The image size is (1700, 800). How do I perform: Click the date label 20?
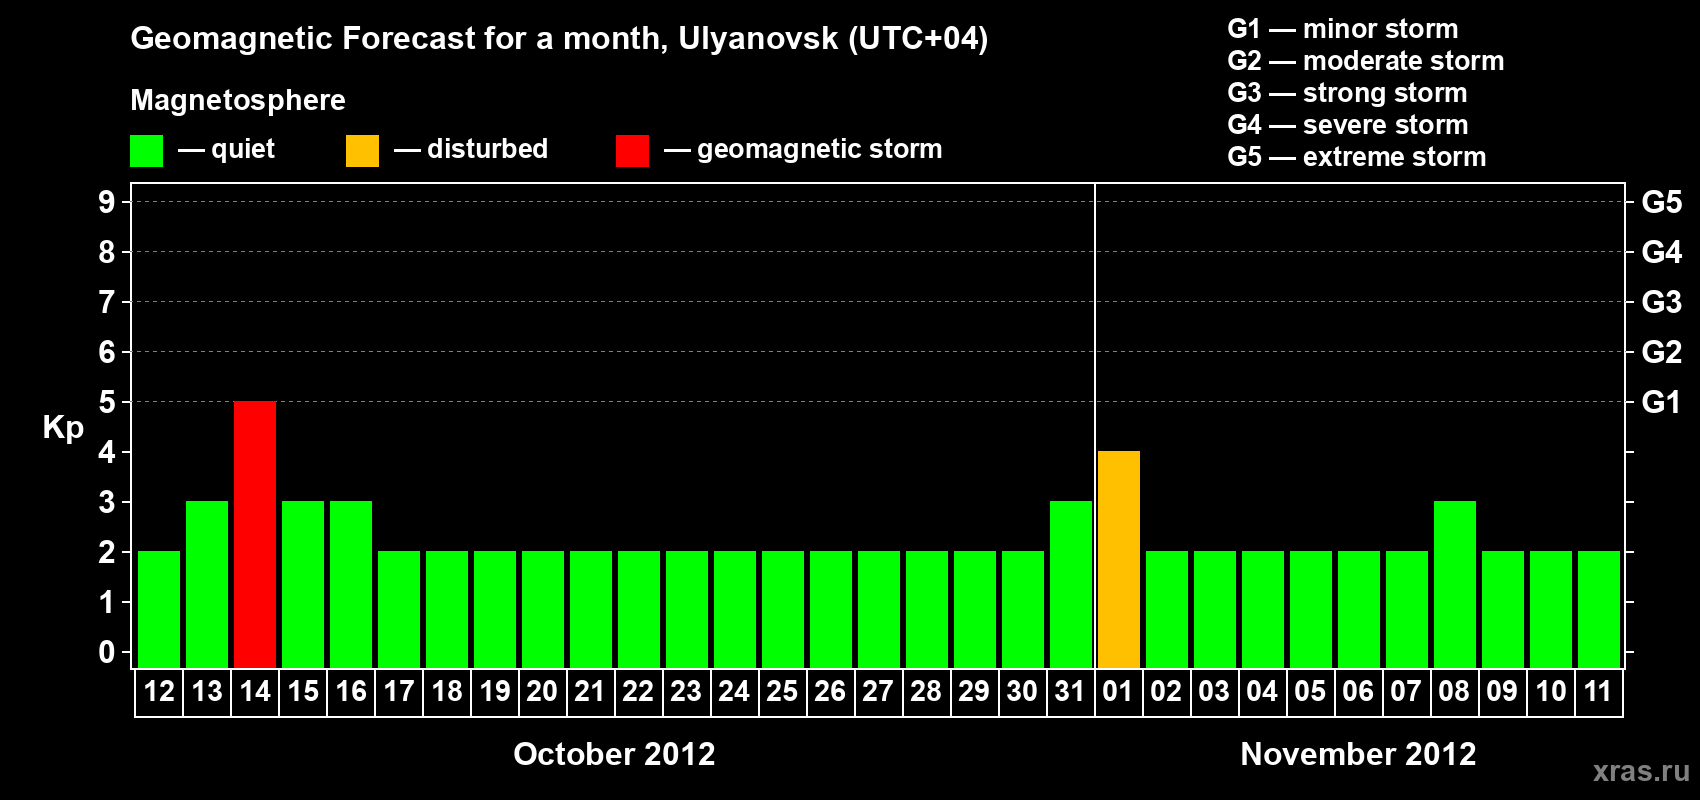542,691
